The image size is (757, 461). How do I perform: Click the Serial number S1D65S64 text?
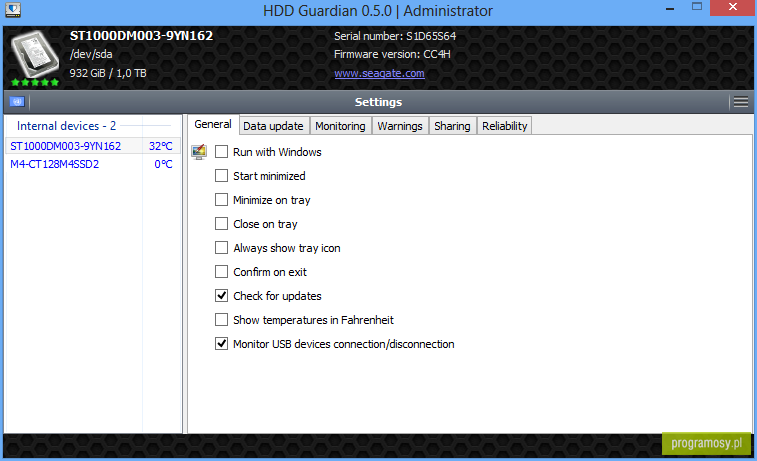[x=395, y=36]
